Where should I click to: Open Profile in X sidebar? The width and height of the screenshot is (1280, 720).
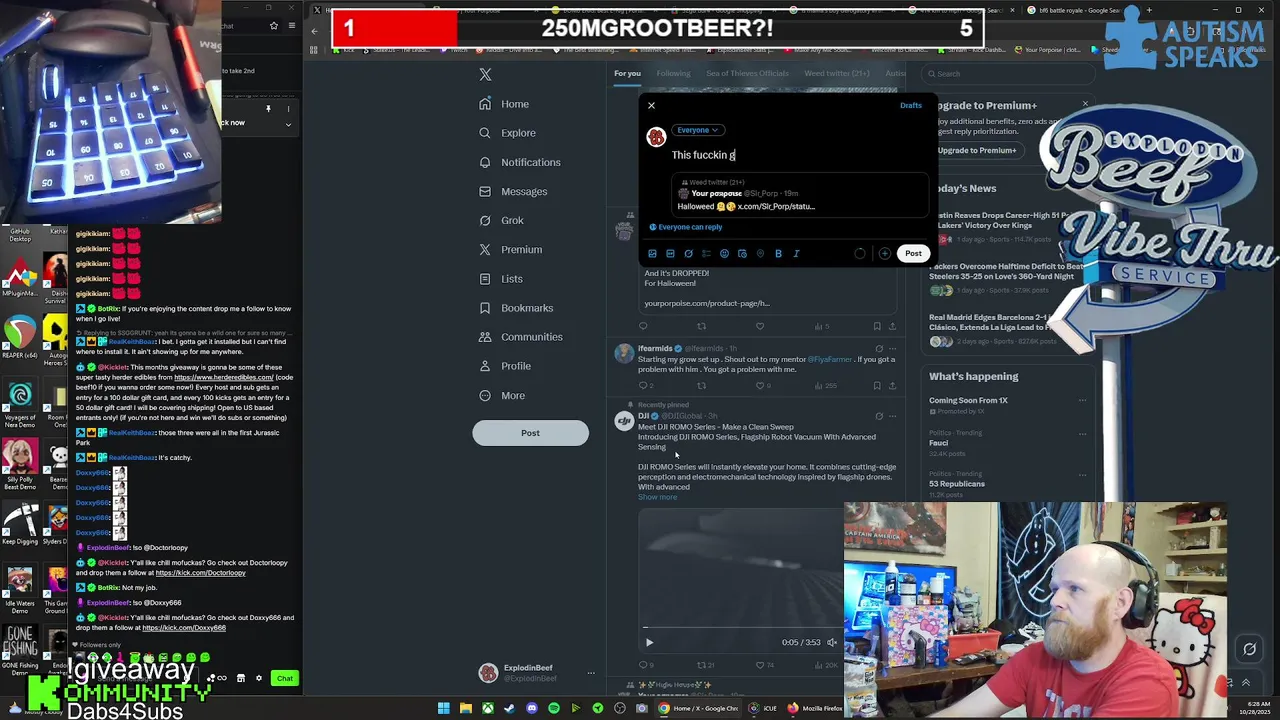(x=504, y=366)
